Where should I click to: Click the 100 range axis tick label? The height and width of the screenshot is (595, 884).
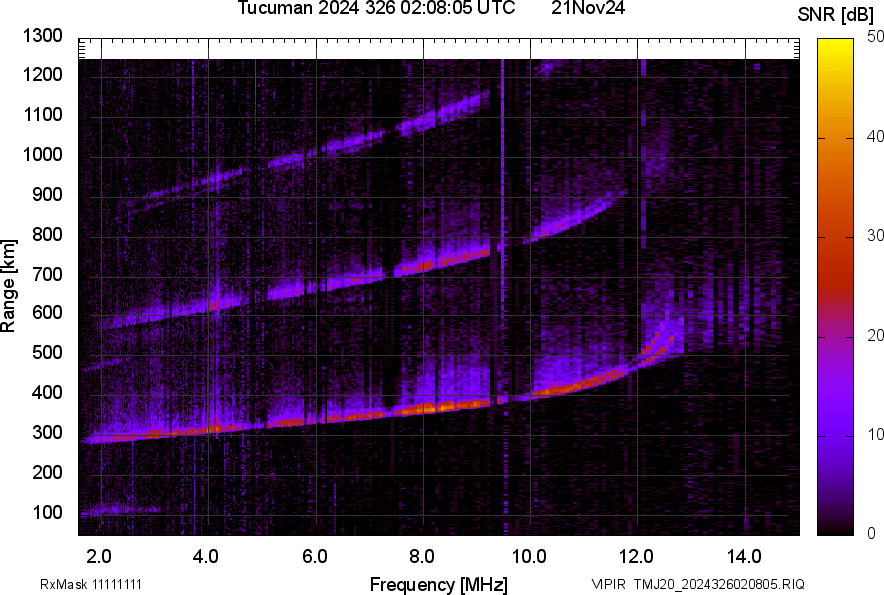pos(49,512)
